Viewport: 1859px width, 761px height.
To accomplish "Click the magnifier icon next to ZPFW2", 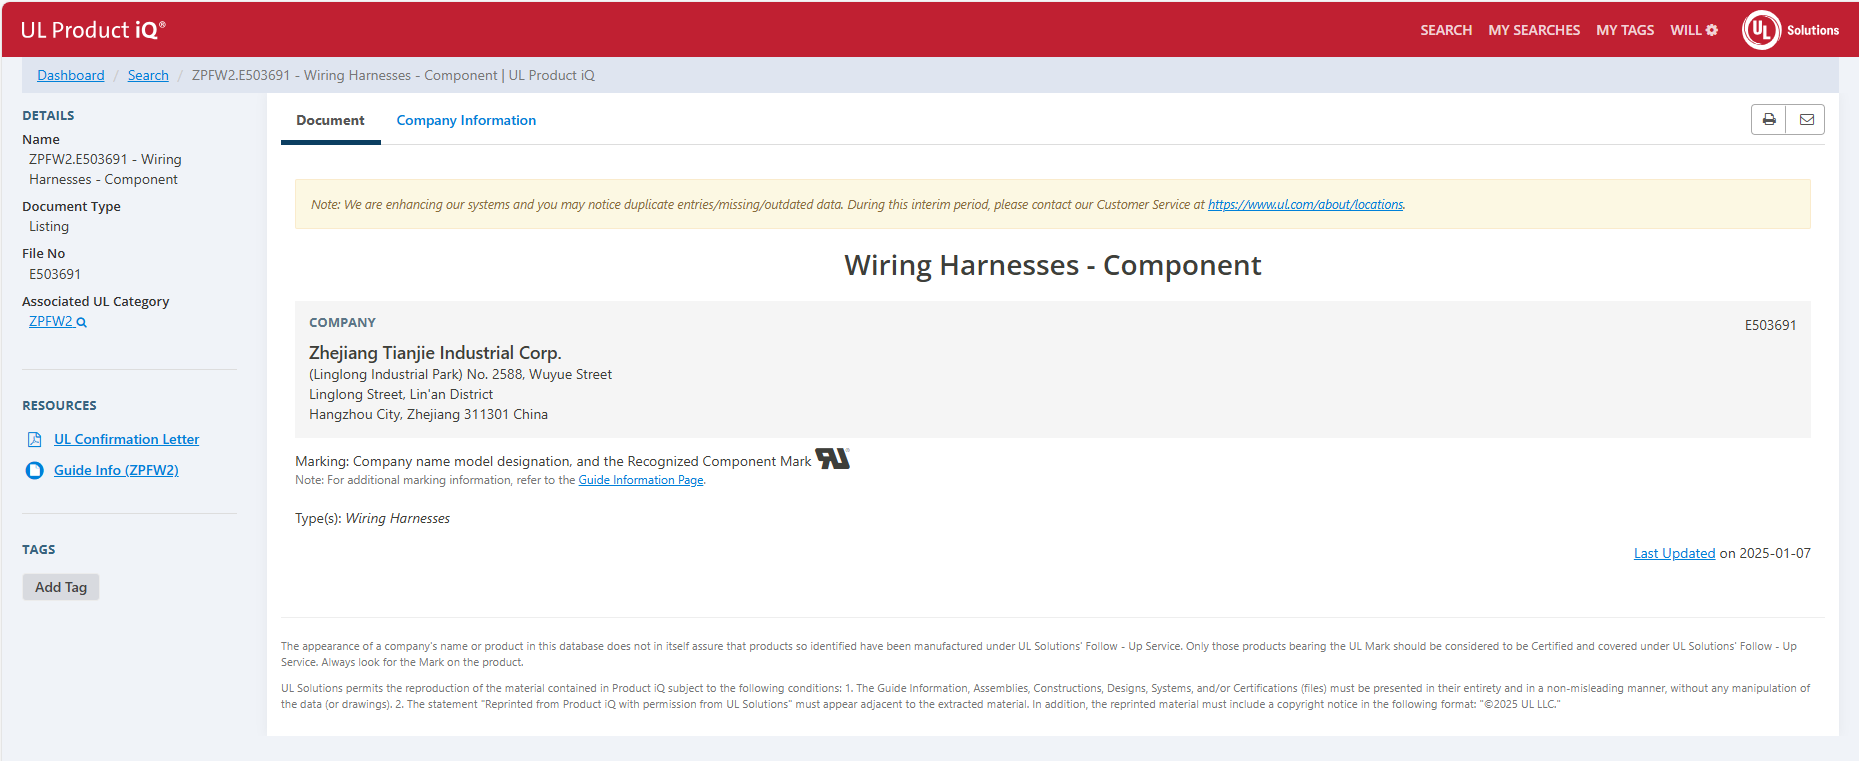I will coord(82,323).
